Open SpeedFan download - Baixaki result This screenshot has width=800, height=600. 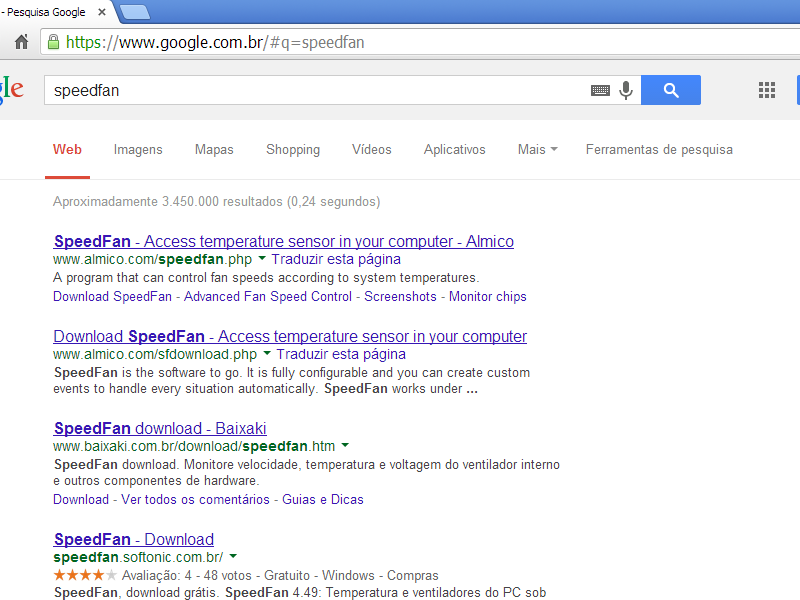pos(160,429)
